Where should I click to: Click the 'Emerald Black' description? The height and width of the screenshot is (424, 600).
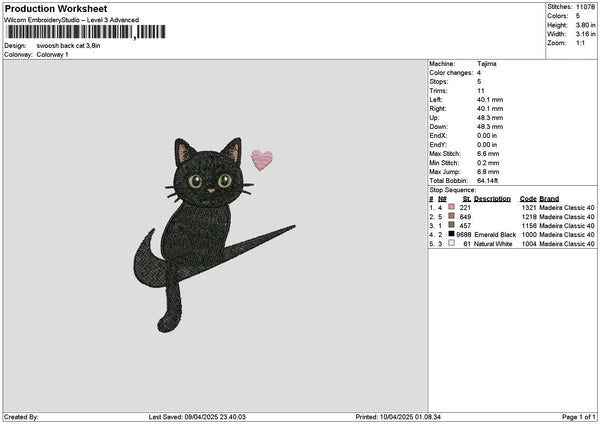495,235
